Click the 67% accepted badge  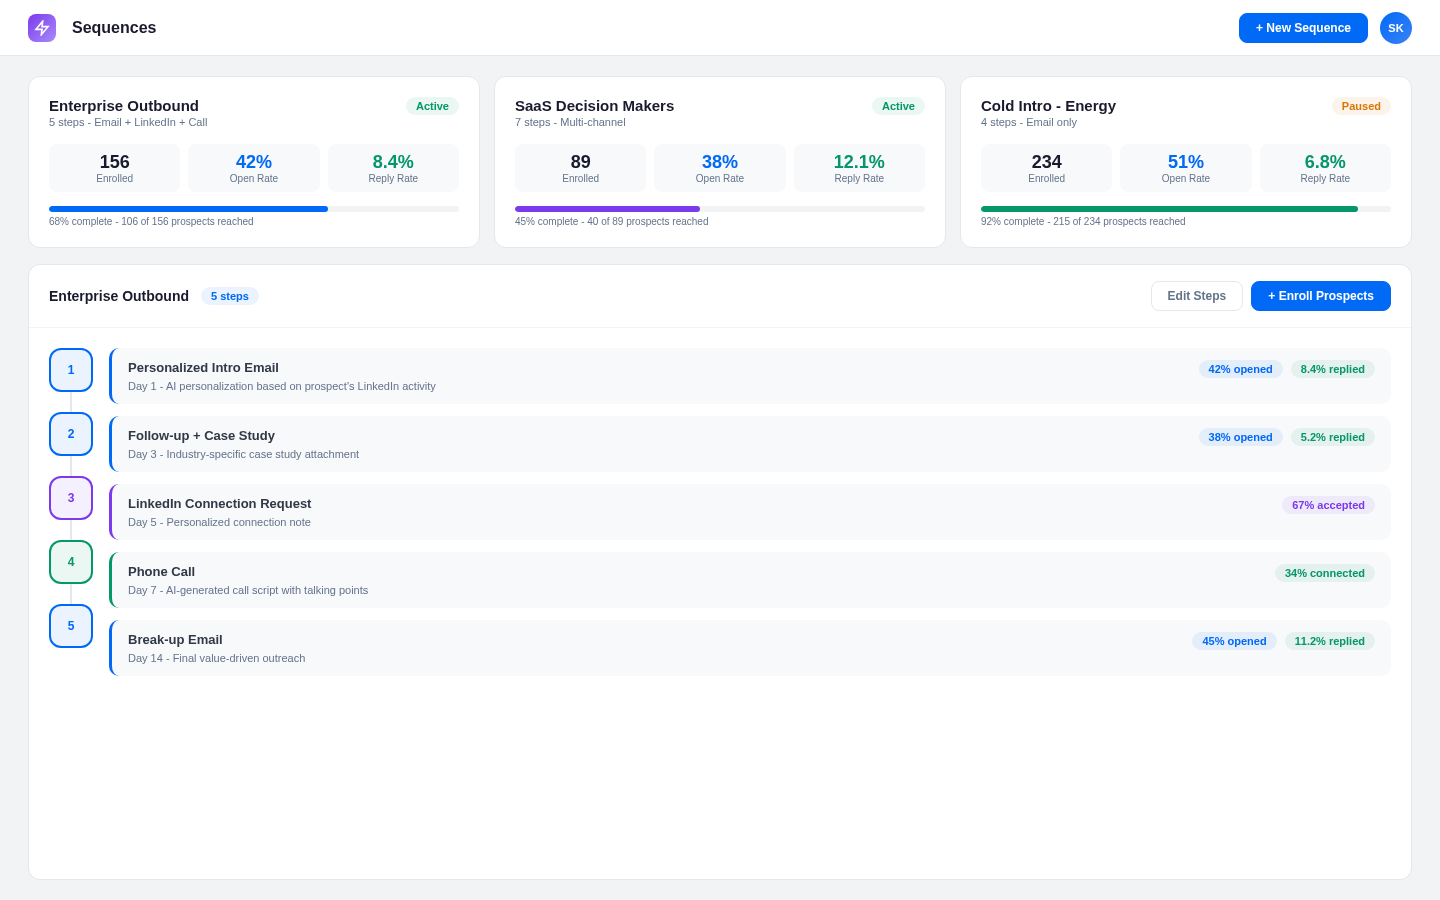click(1328, 505)
